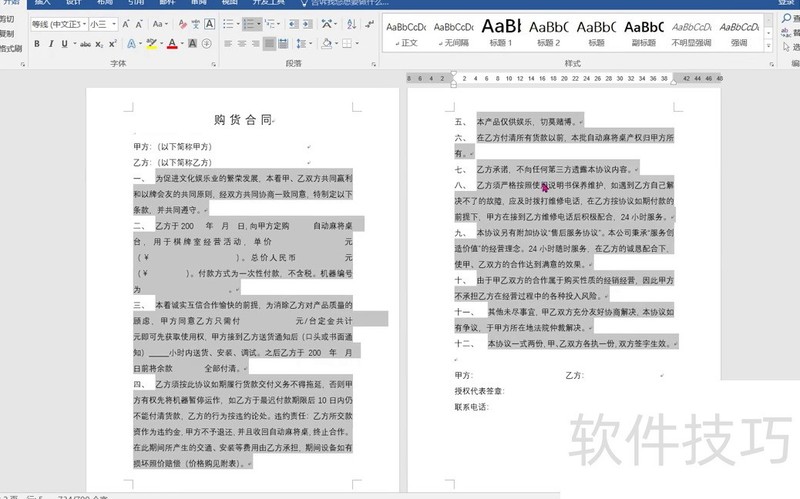
Task: Apply bullet list formatting
Action: [228, 24]
